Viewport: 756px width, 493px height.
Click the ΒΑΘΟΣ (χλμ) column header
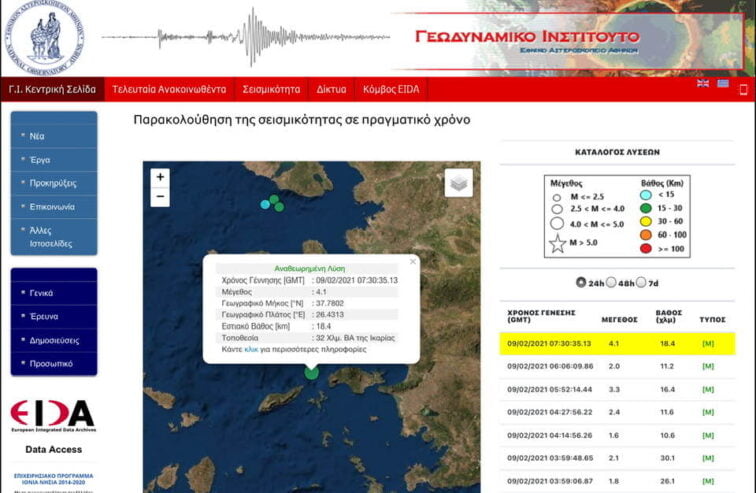pyautogui.click(x=669, y=316)
